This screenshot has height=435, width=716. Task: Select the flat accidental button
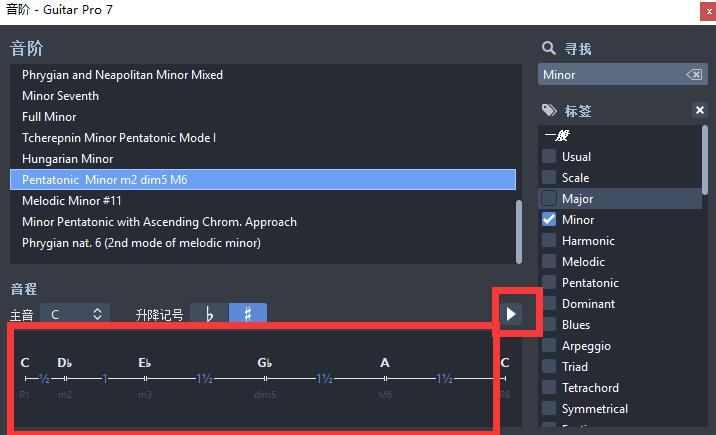coord(209,314)
